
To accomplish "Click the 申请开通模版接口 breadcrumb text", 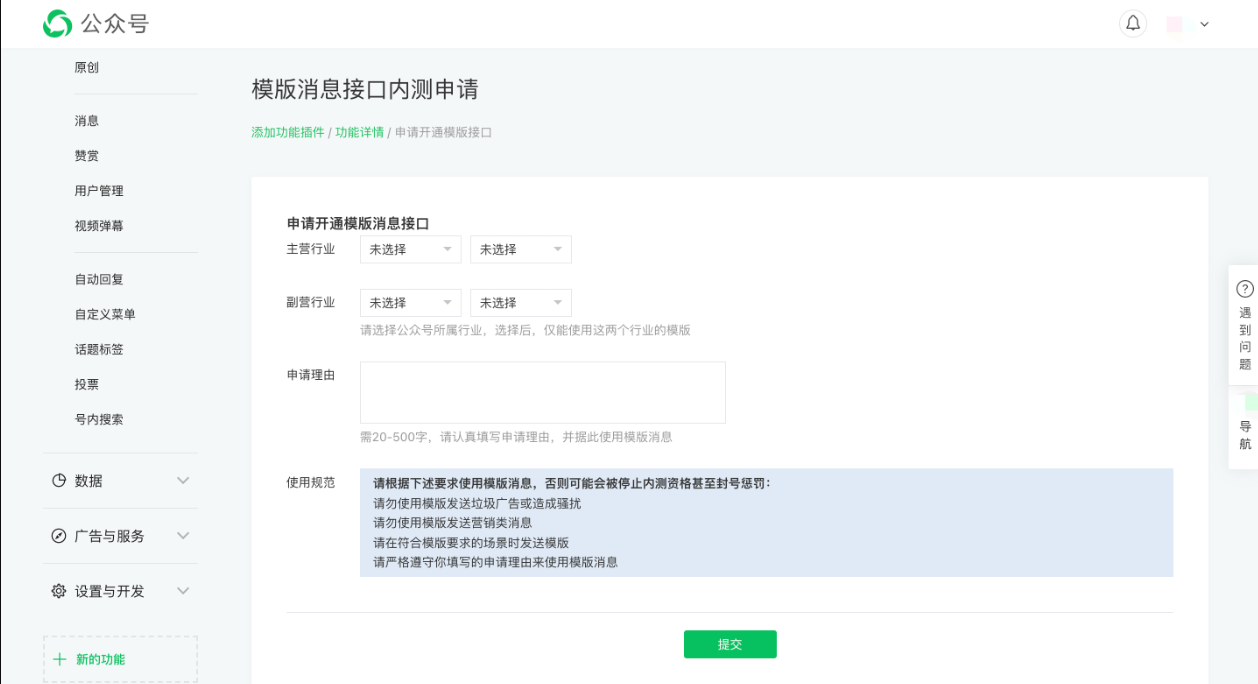I will pos(444,132).
